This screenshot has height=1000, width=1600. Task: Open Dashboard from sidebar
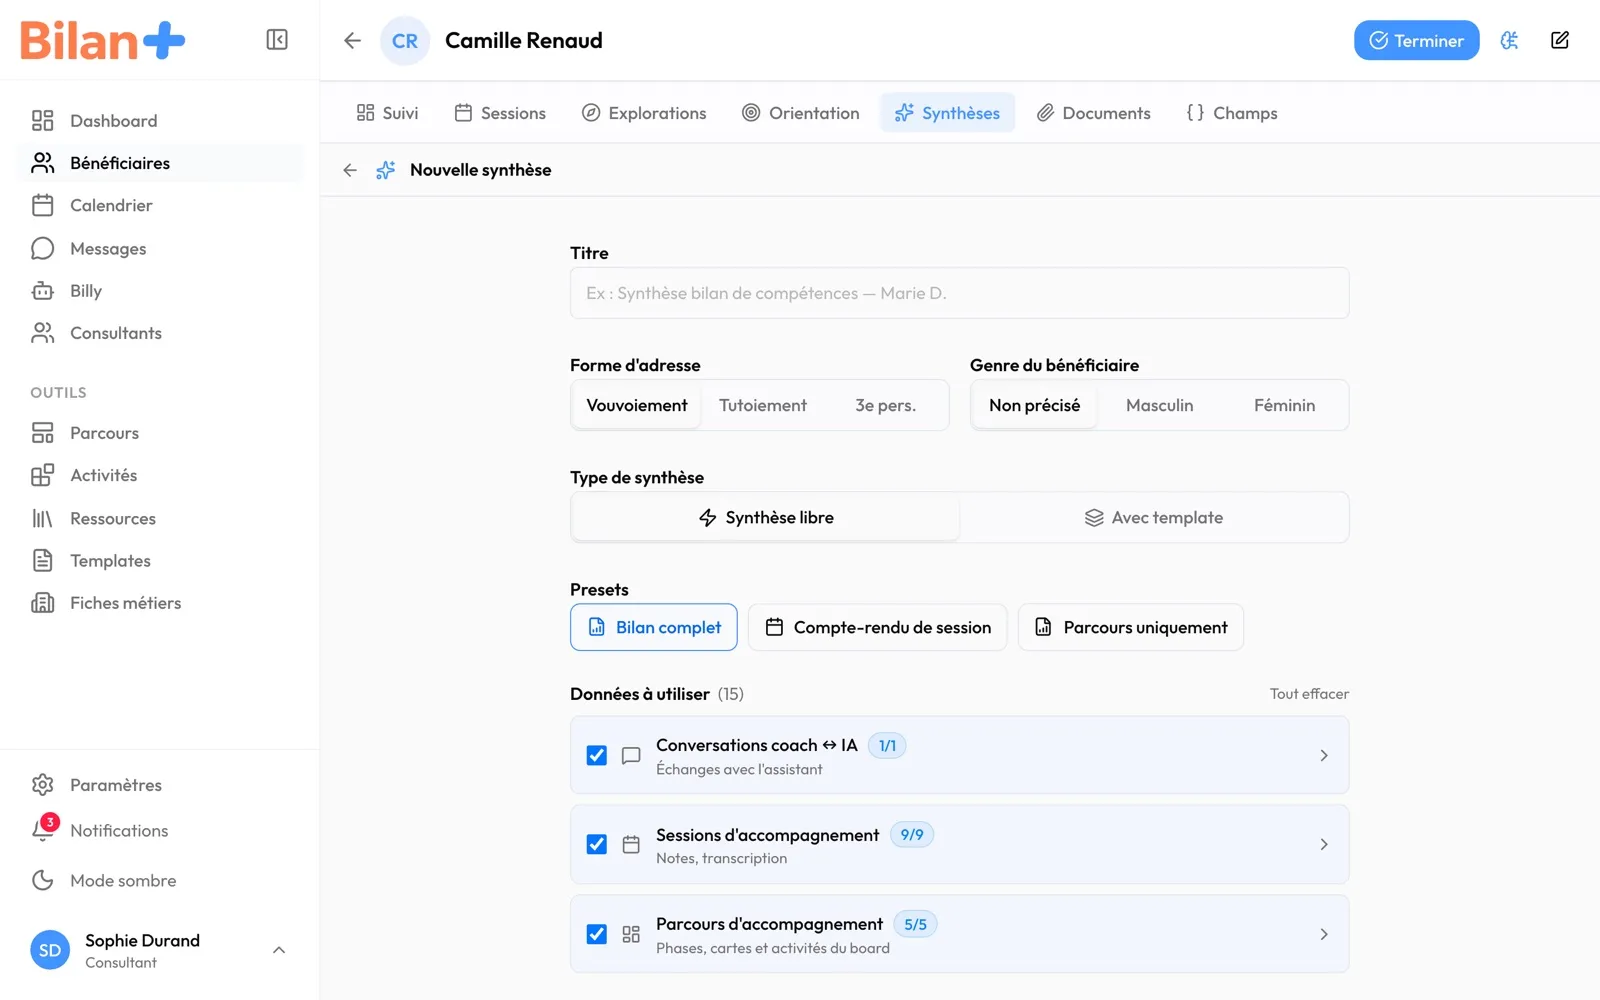pos(160,121)
